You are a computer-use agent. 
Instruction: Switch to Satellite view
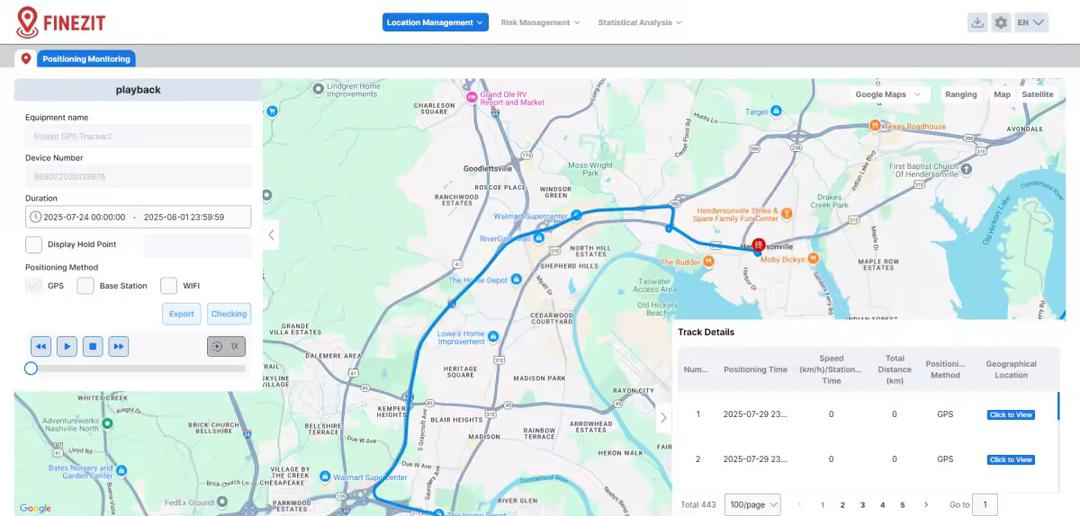pyautogui.click(x=1037, y=94)
